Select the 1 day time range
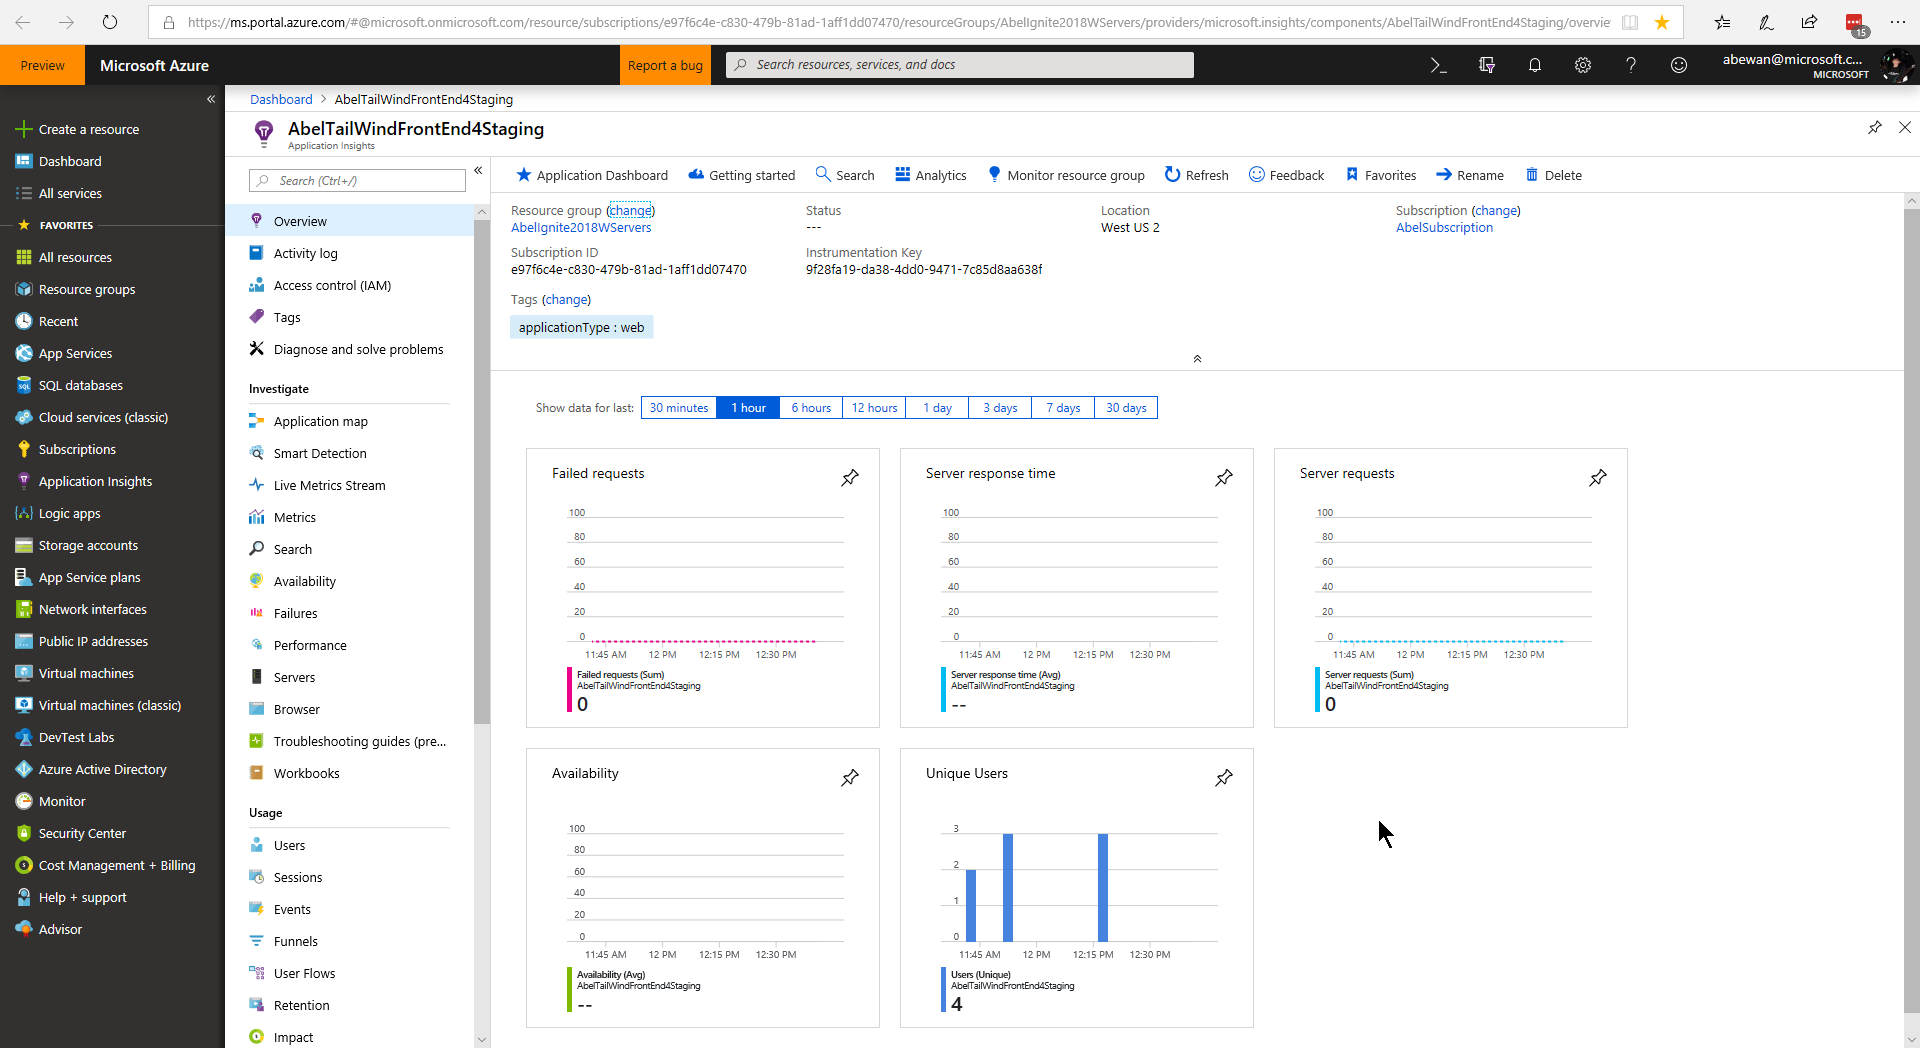The height and width of the screenshot is (1048, 1920). click(937, 408)
